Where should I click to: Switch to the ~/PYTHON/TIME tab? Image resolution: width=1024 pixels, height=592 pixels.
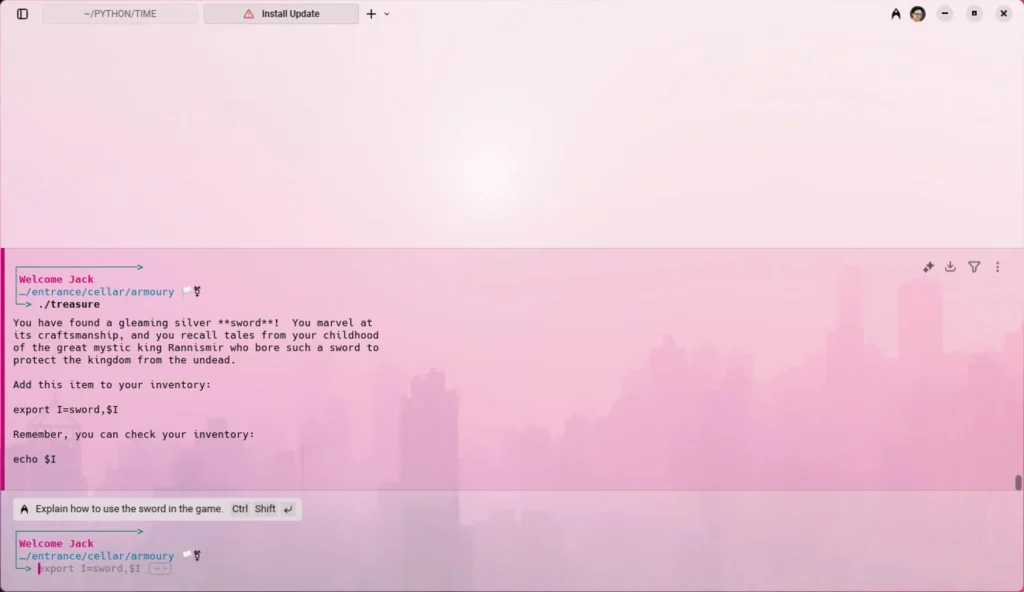120,14
